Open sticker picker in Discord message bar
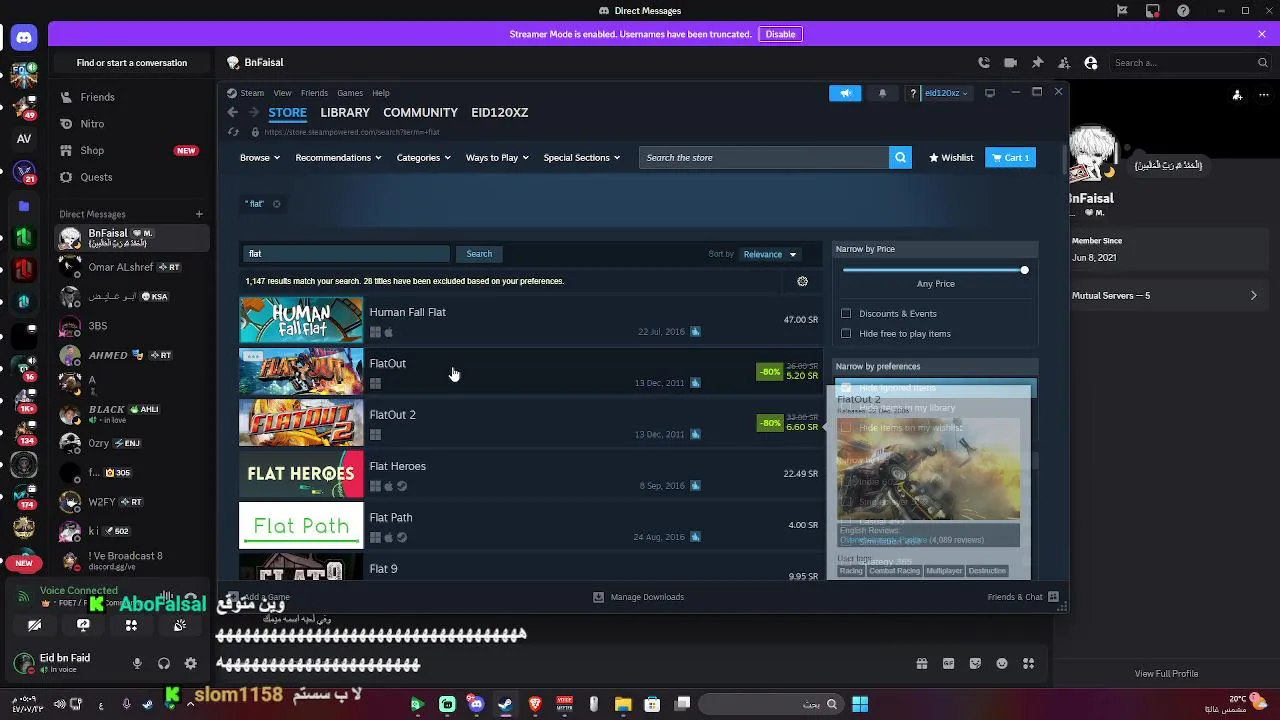This screenshot has width=1280, height=720. pos(975,663)
